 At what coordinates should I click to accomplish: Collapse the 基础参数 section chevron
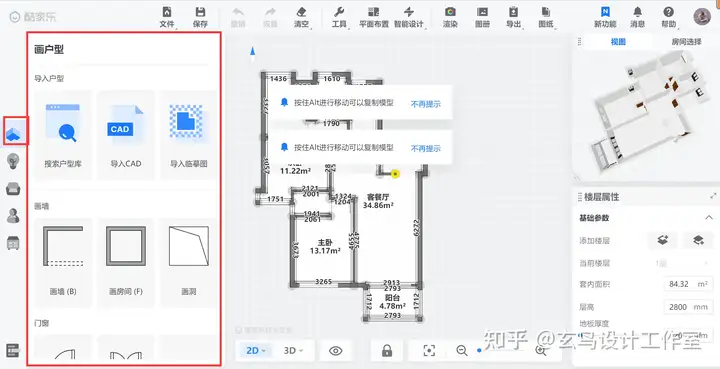tap(708, 218)
